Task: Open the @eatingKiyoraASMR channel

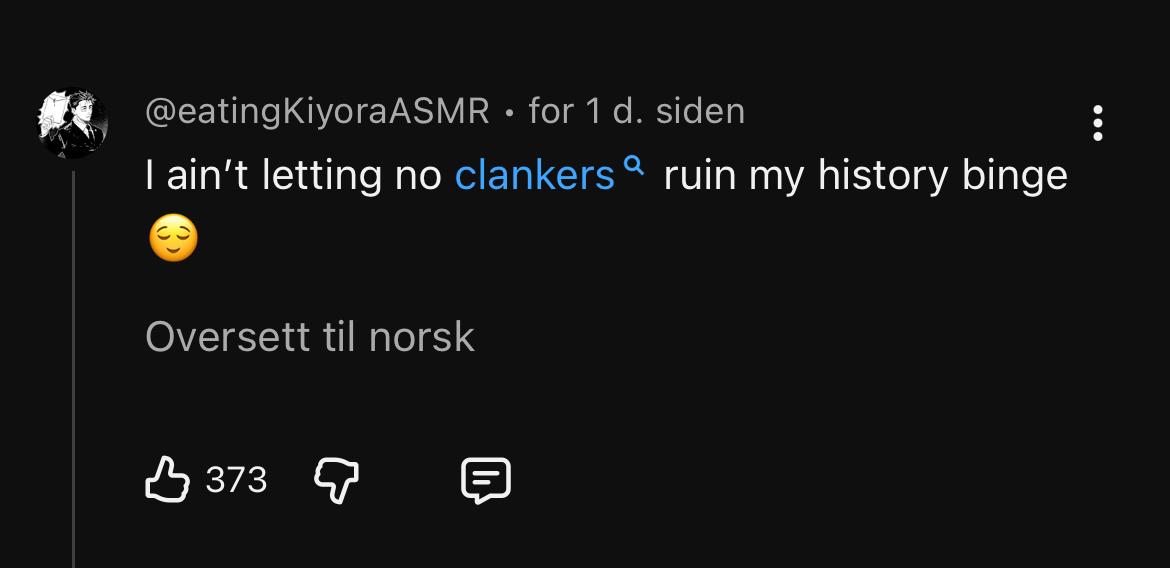Action: pyautogui.click(x=317, y=111)
